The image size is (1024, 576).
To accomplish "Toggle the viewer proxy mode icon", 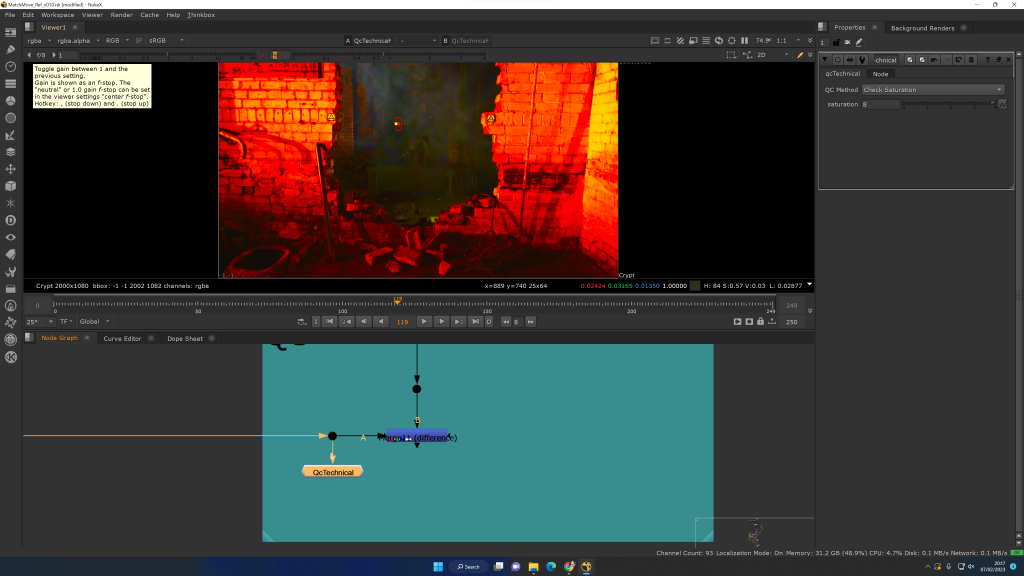I will (x=693, y=40).
